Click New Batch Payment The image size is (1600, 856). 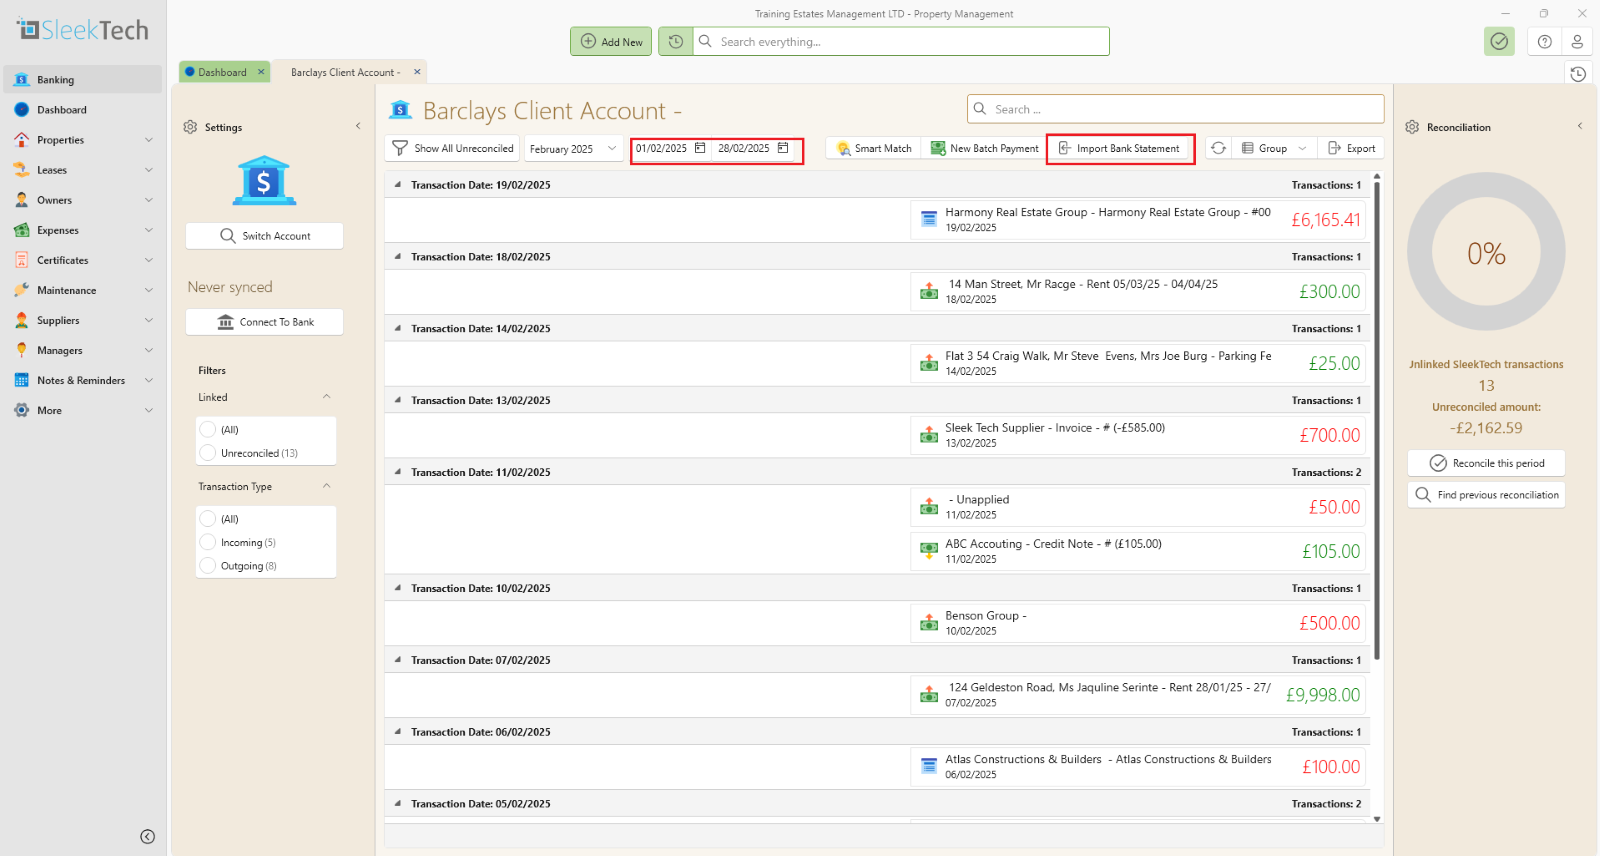[x=985, y=148]
